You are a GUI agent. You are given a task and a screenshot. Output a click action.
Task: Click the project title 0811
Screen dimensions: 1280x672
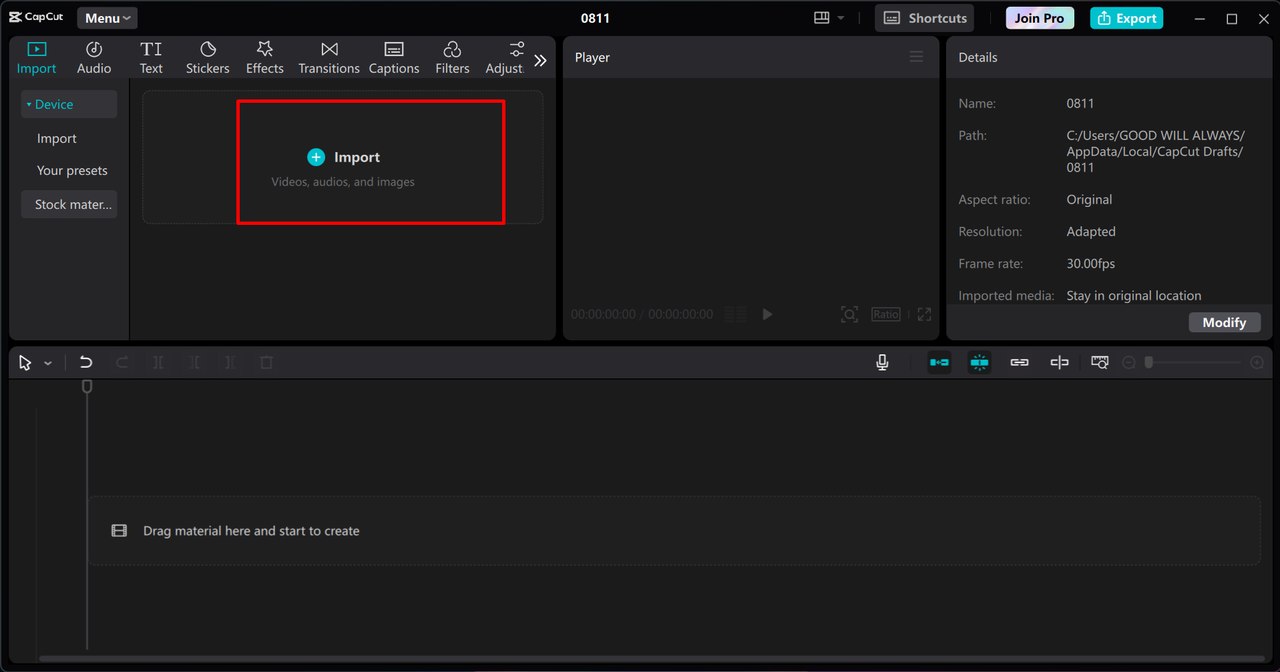(x=595, y=18)
